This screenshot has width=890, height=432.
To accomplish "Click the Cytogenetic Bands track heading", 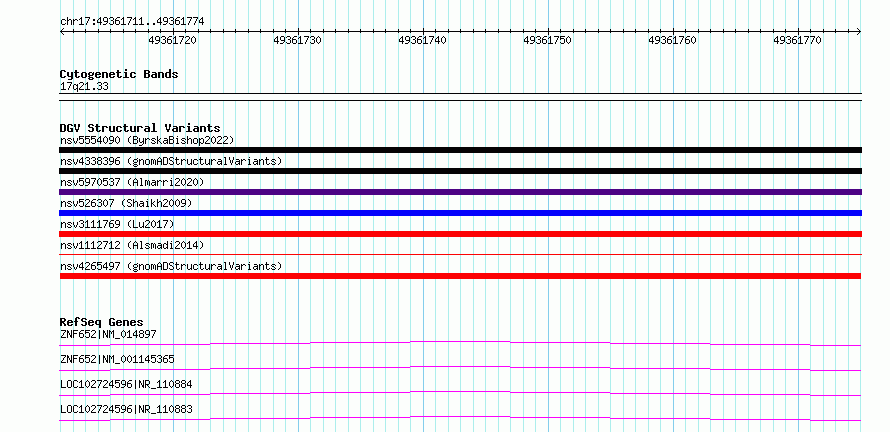I will tap(119, 74).
